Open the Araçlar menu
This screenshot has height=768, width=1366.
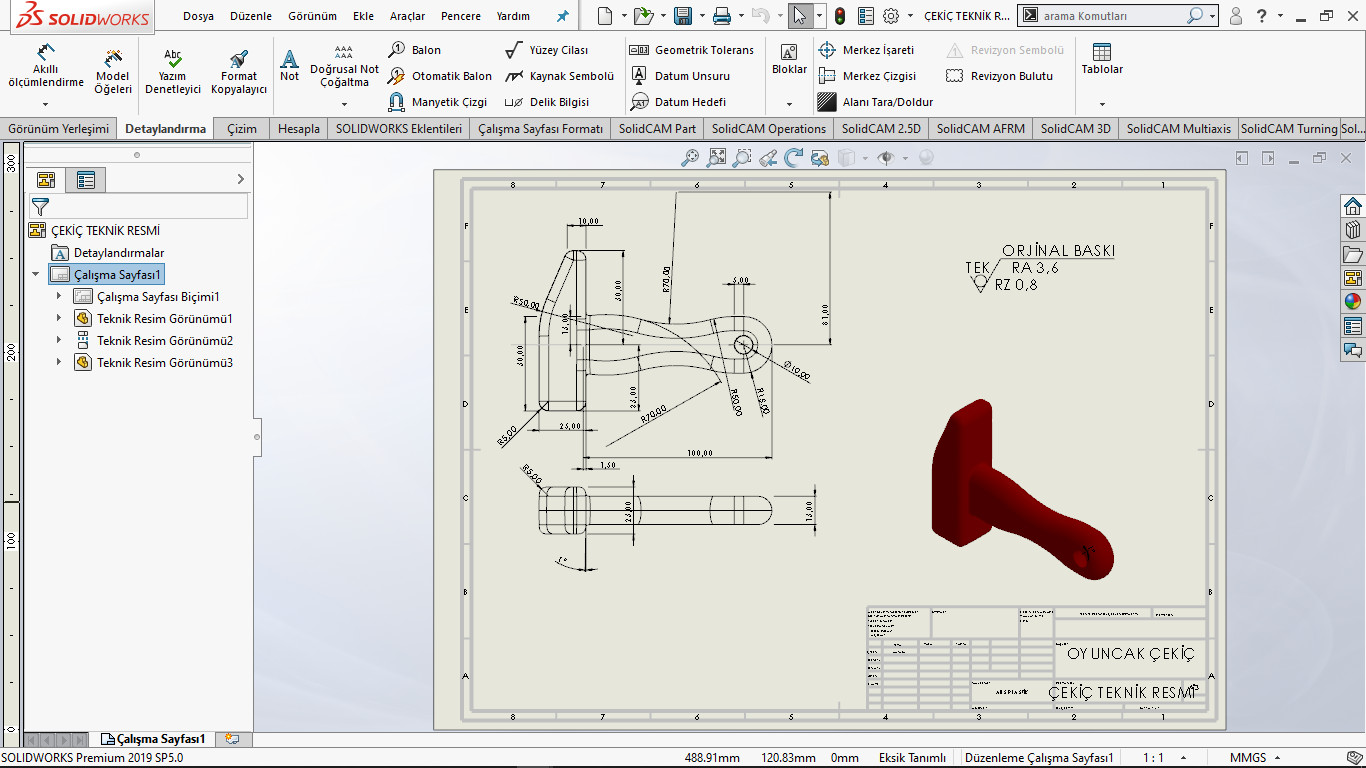(x=407, y=16)
